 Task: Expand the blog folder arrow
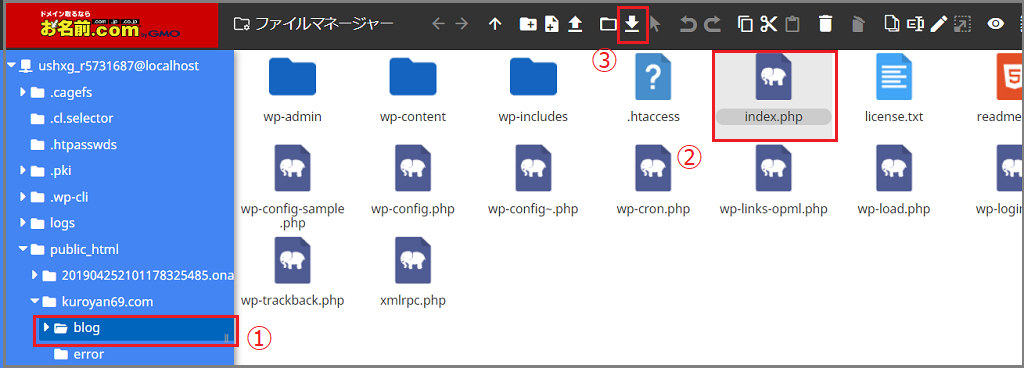coord(46,327)
